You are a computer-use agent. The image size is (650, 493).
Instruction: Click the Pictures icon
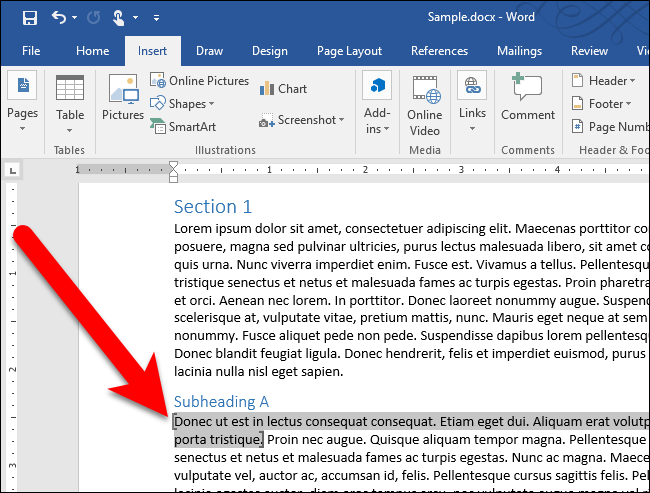pos(123,98)
